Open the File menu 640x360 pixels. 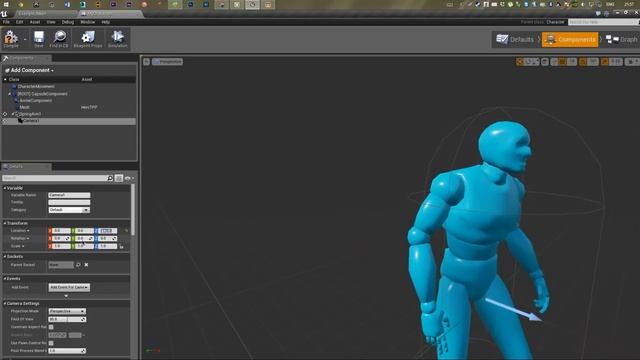6,22
